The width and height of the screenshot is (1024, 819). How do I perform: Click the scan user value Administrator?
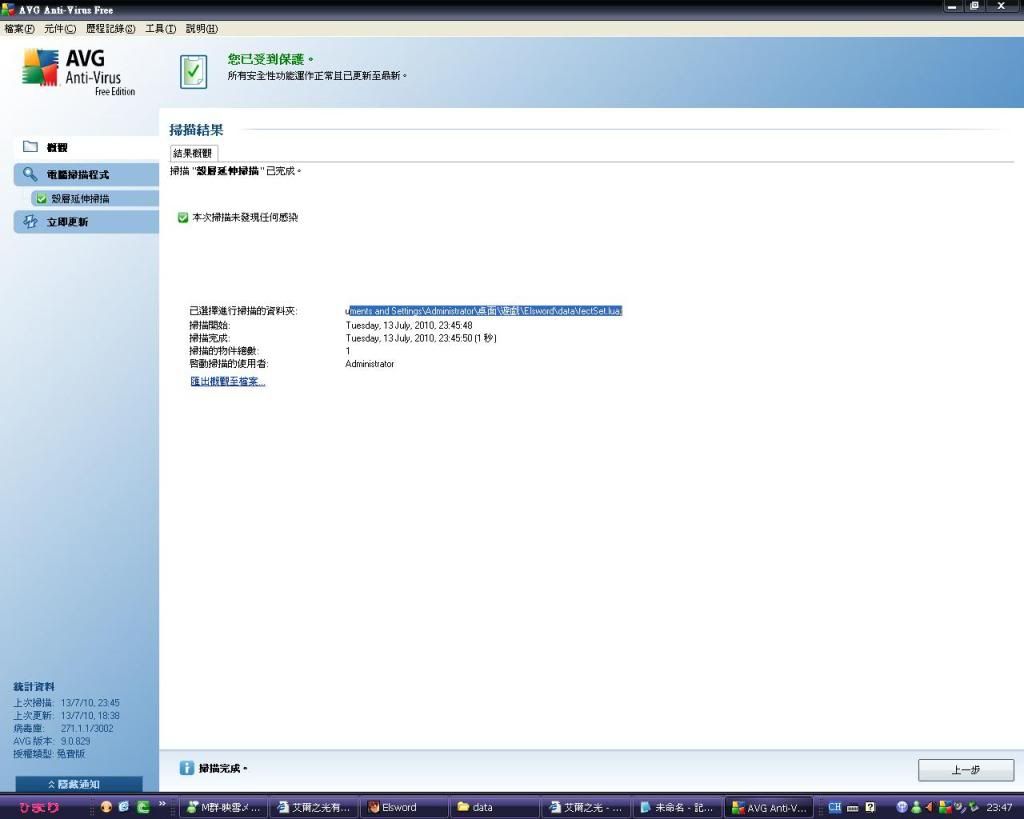(370, 364)
